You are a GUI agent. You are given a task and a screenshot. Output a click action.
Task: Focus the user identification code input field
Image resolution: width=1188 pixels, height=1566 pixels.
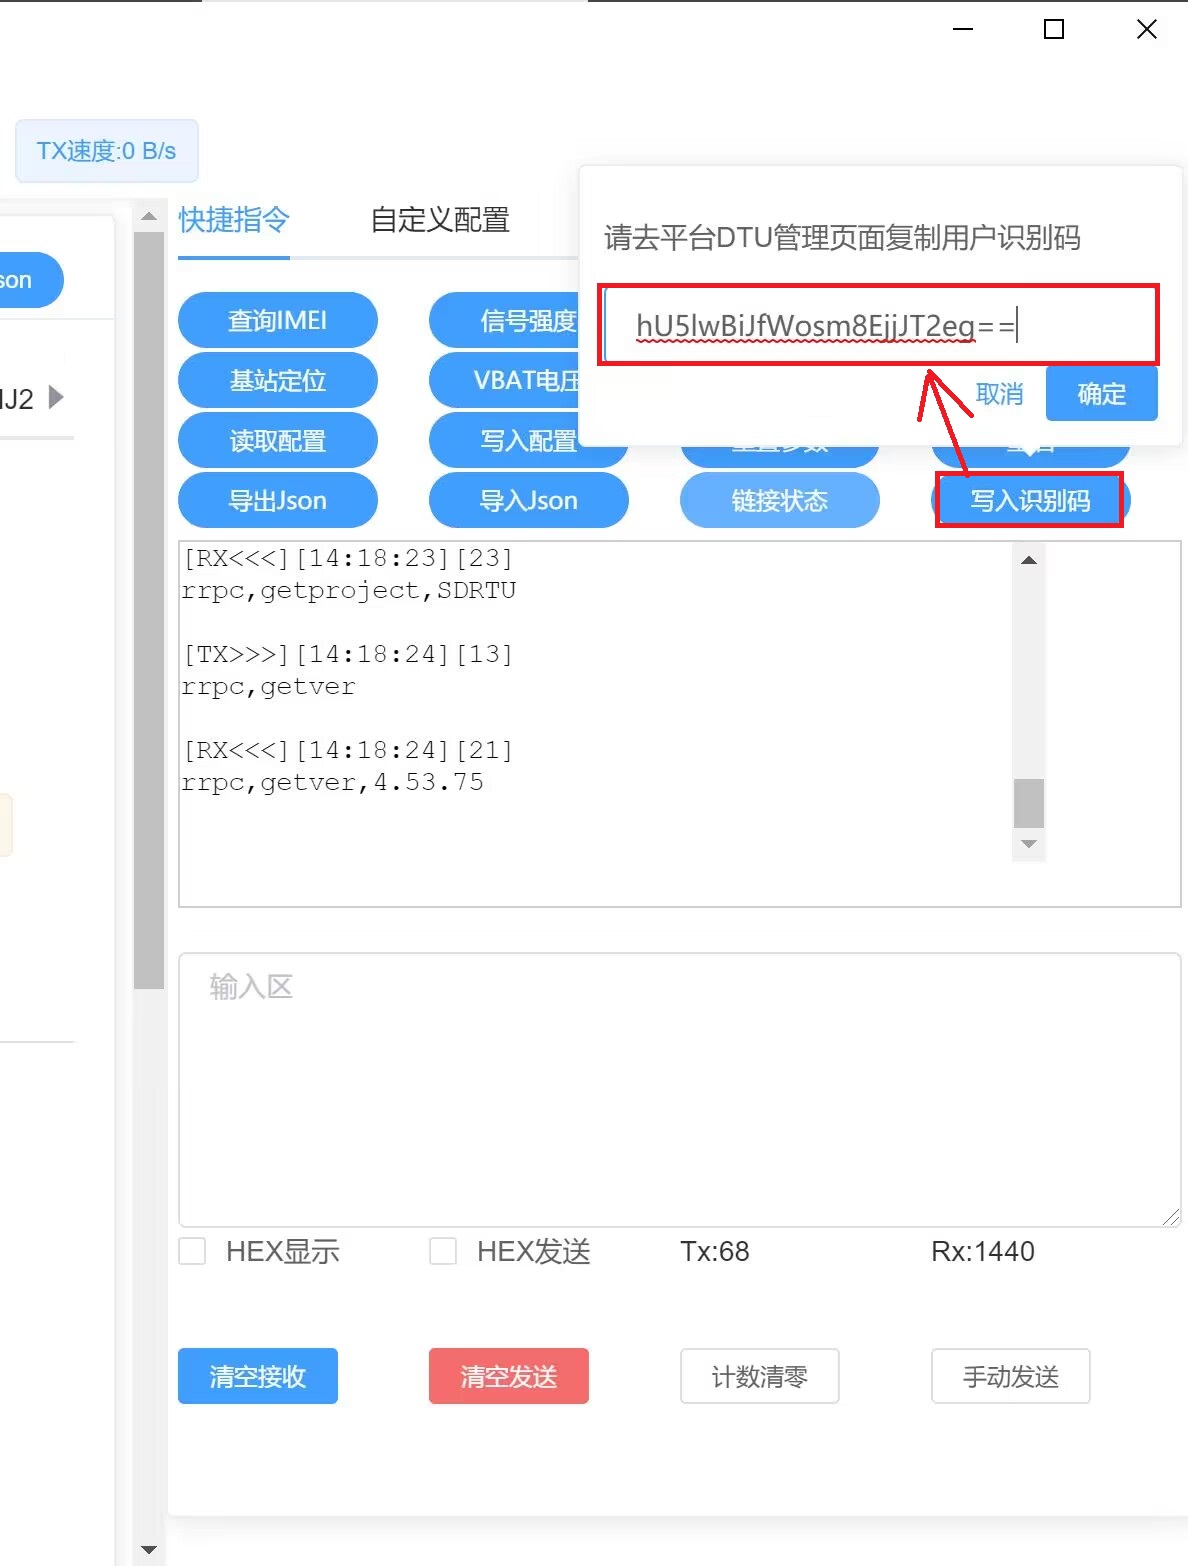click(879, 325)
